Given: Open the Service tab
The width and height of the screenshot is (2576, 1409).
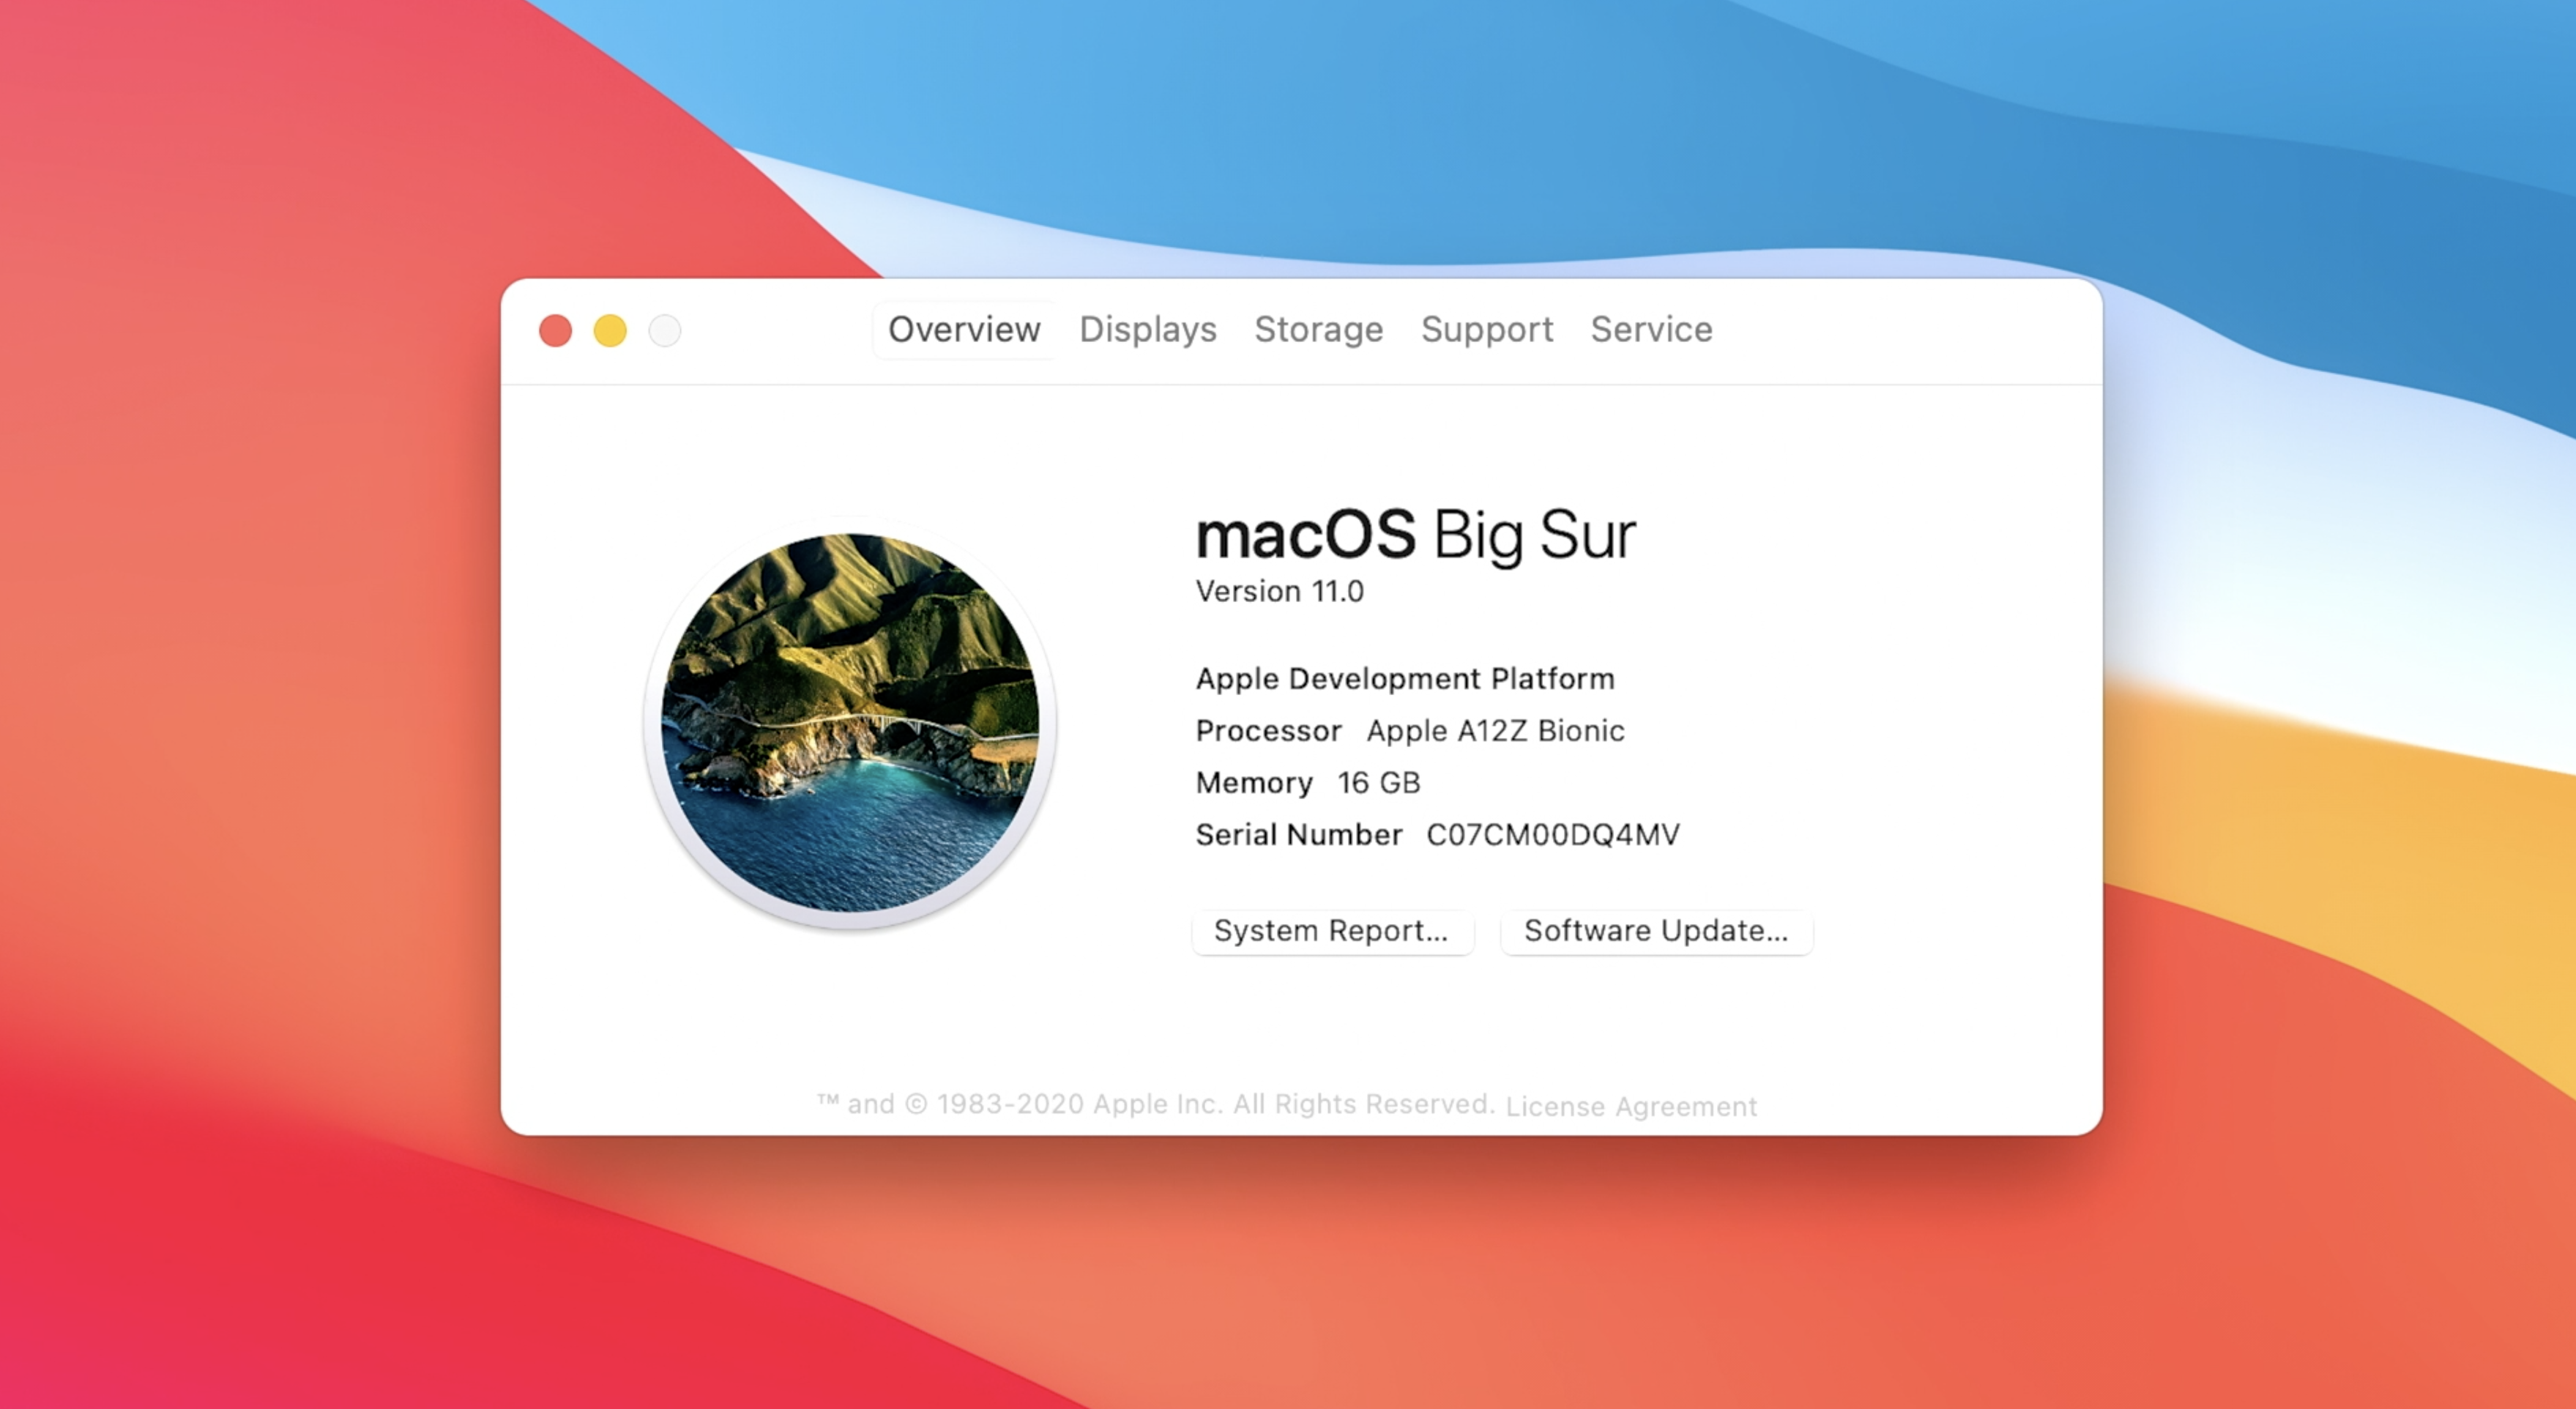Looking at the screenshot, I should pos(1651,329).
